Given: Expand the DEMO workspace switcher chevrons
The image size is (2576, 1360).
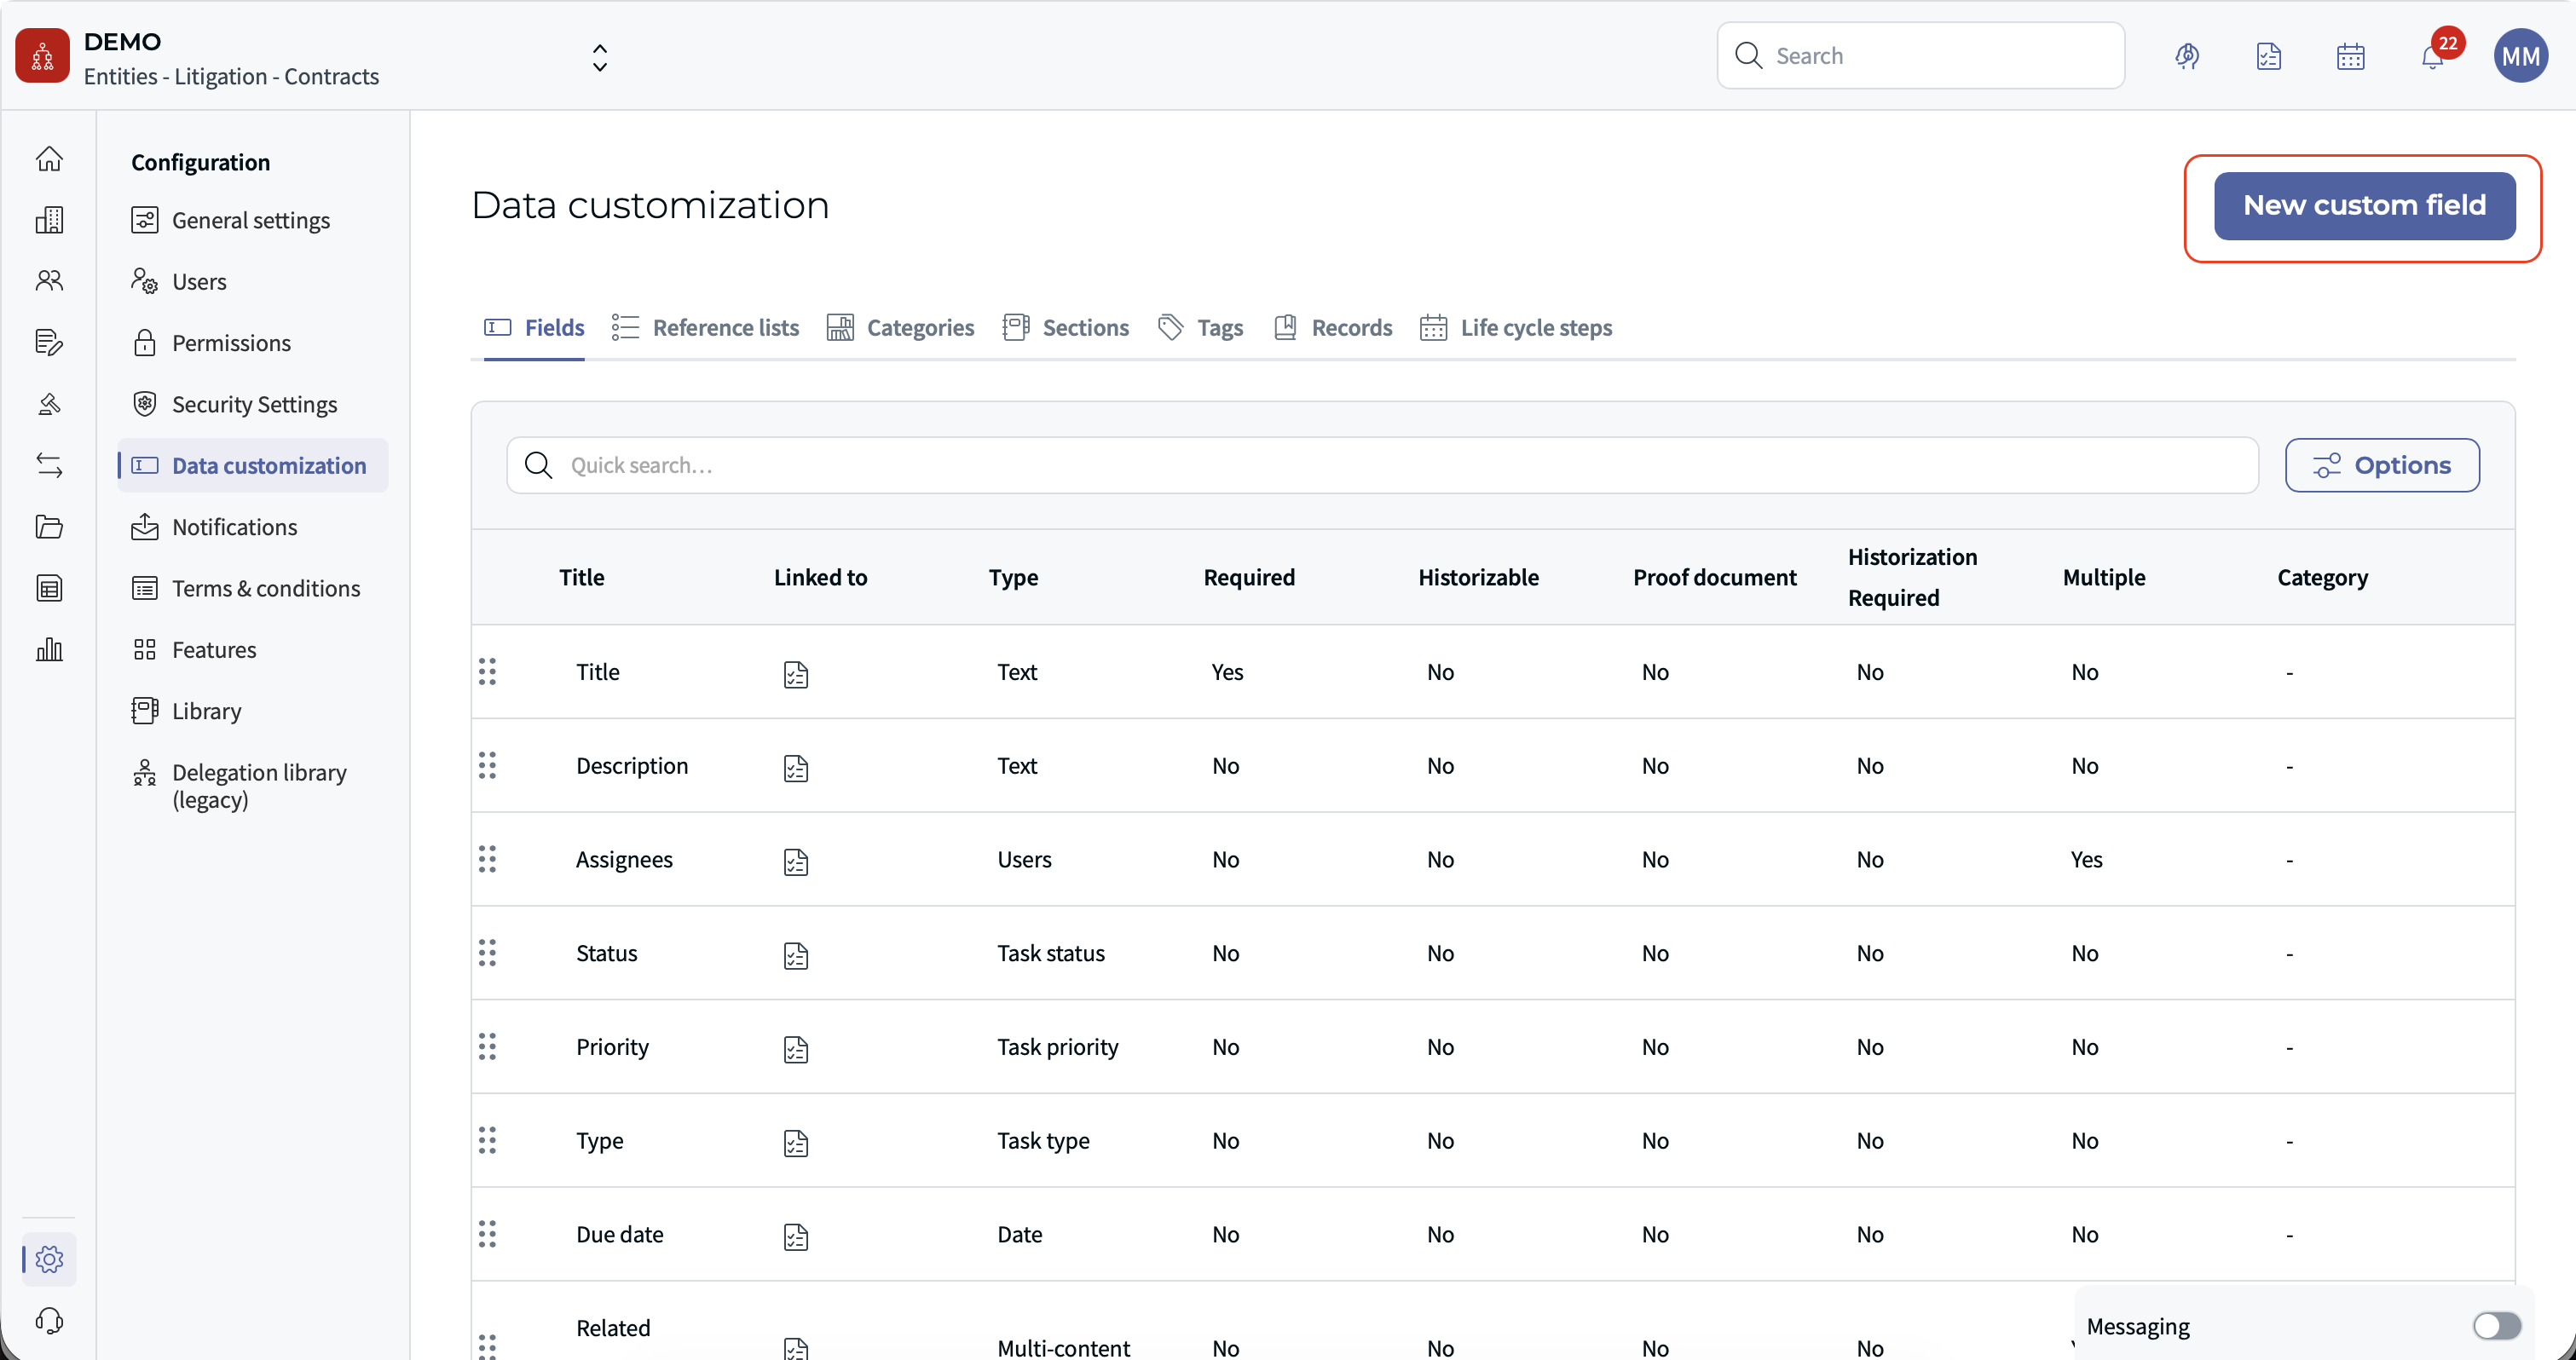Looking at the screenshot, I should (x=599, y=57).
